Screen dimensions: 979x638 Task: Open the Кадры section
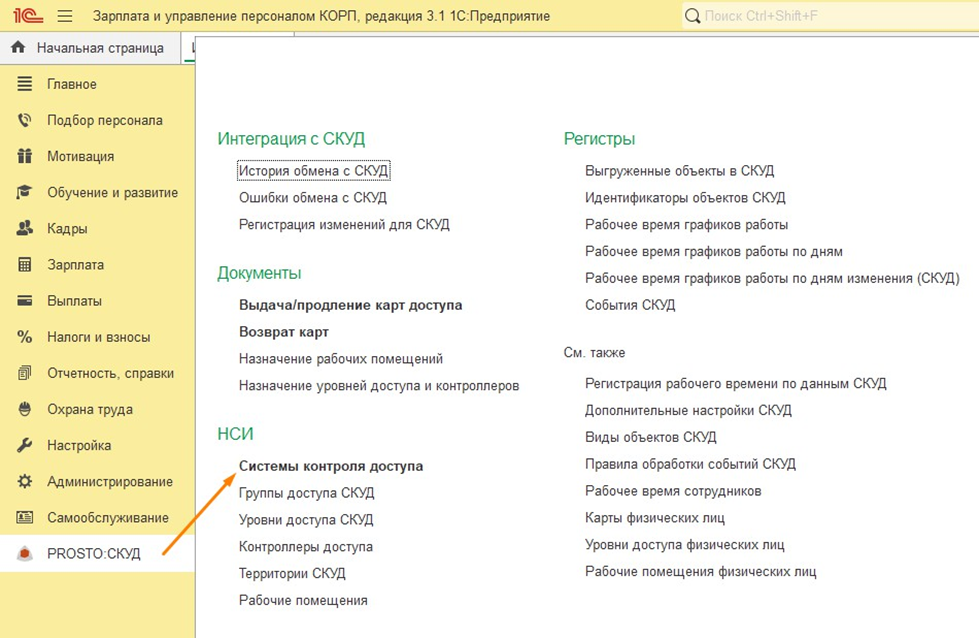coord(97,228)
